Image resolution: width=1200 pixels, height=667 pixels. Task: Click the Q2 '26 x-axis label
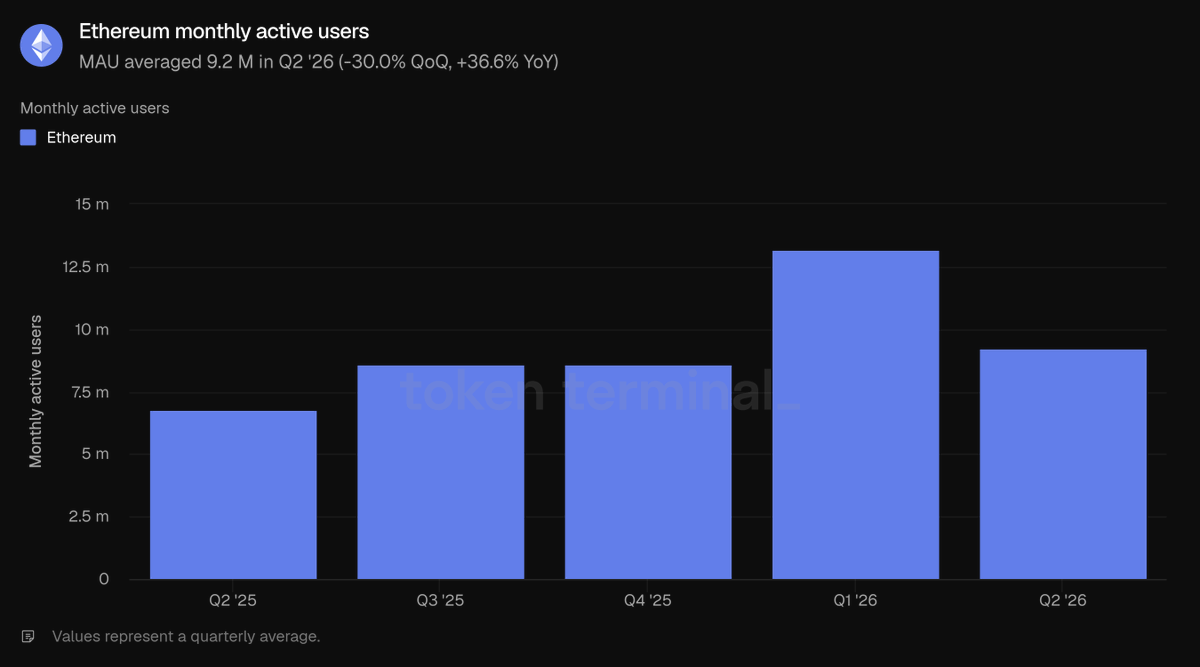(x=1063, y=601)
